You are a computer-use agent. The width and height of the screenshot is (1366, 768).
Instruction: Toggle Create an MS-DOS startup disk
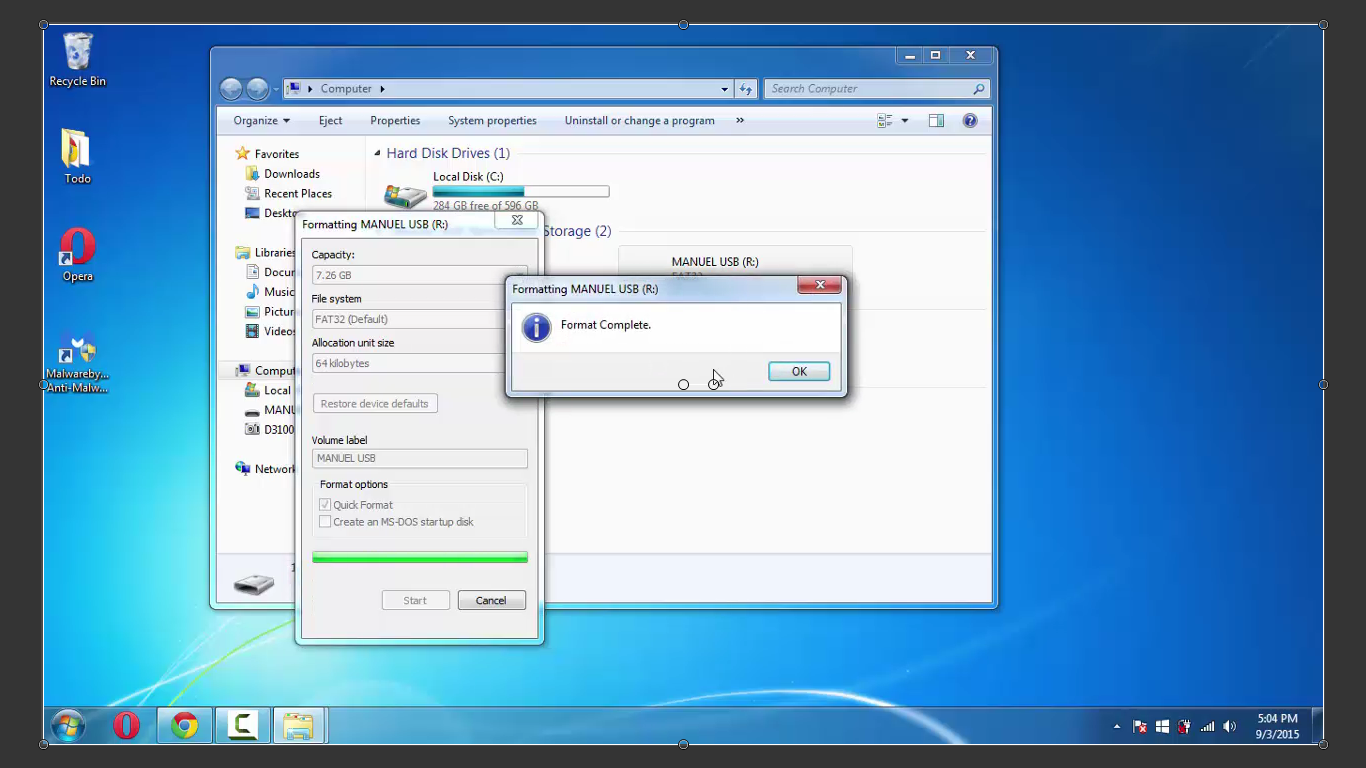coord(325,522)
